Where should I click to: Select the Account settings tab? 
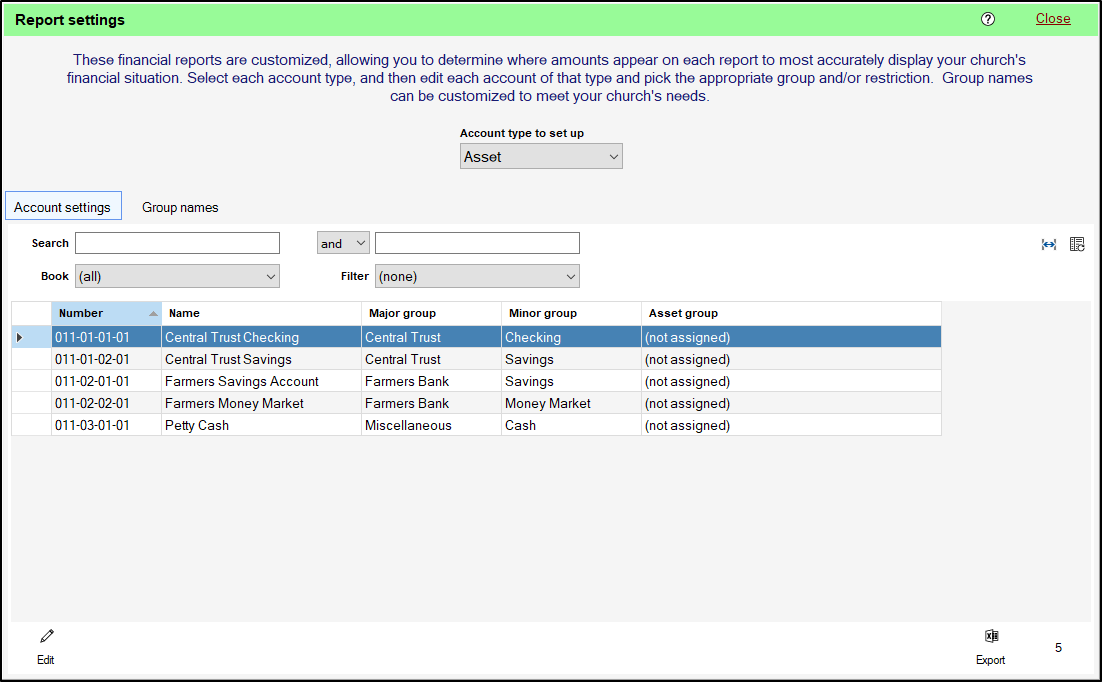(63, 207)
